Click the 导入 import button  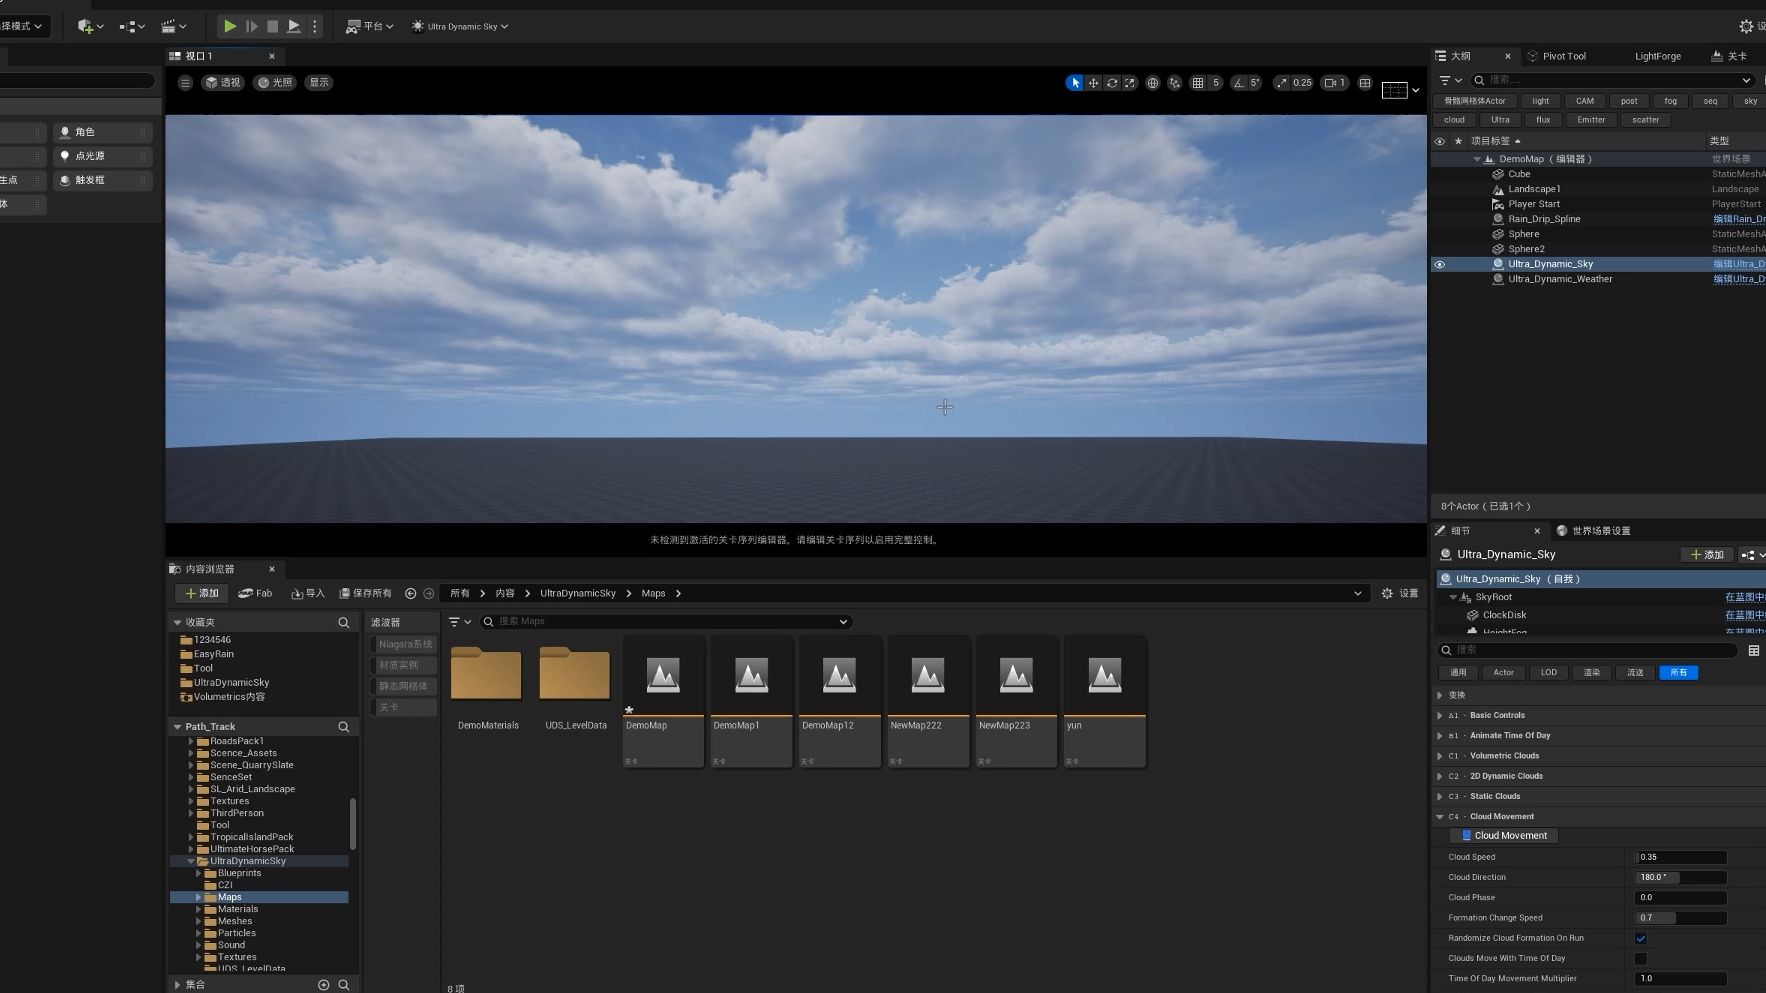click(x=307, y=594)
